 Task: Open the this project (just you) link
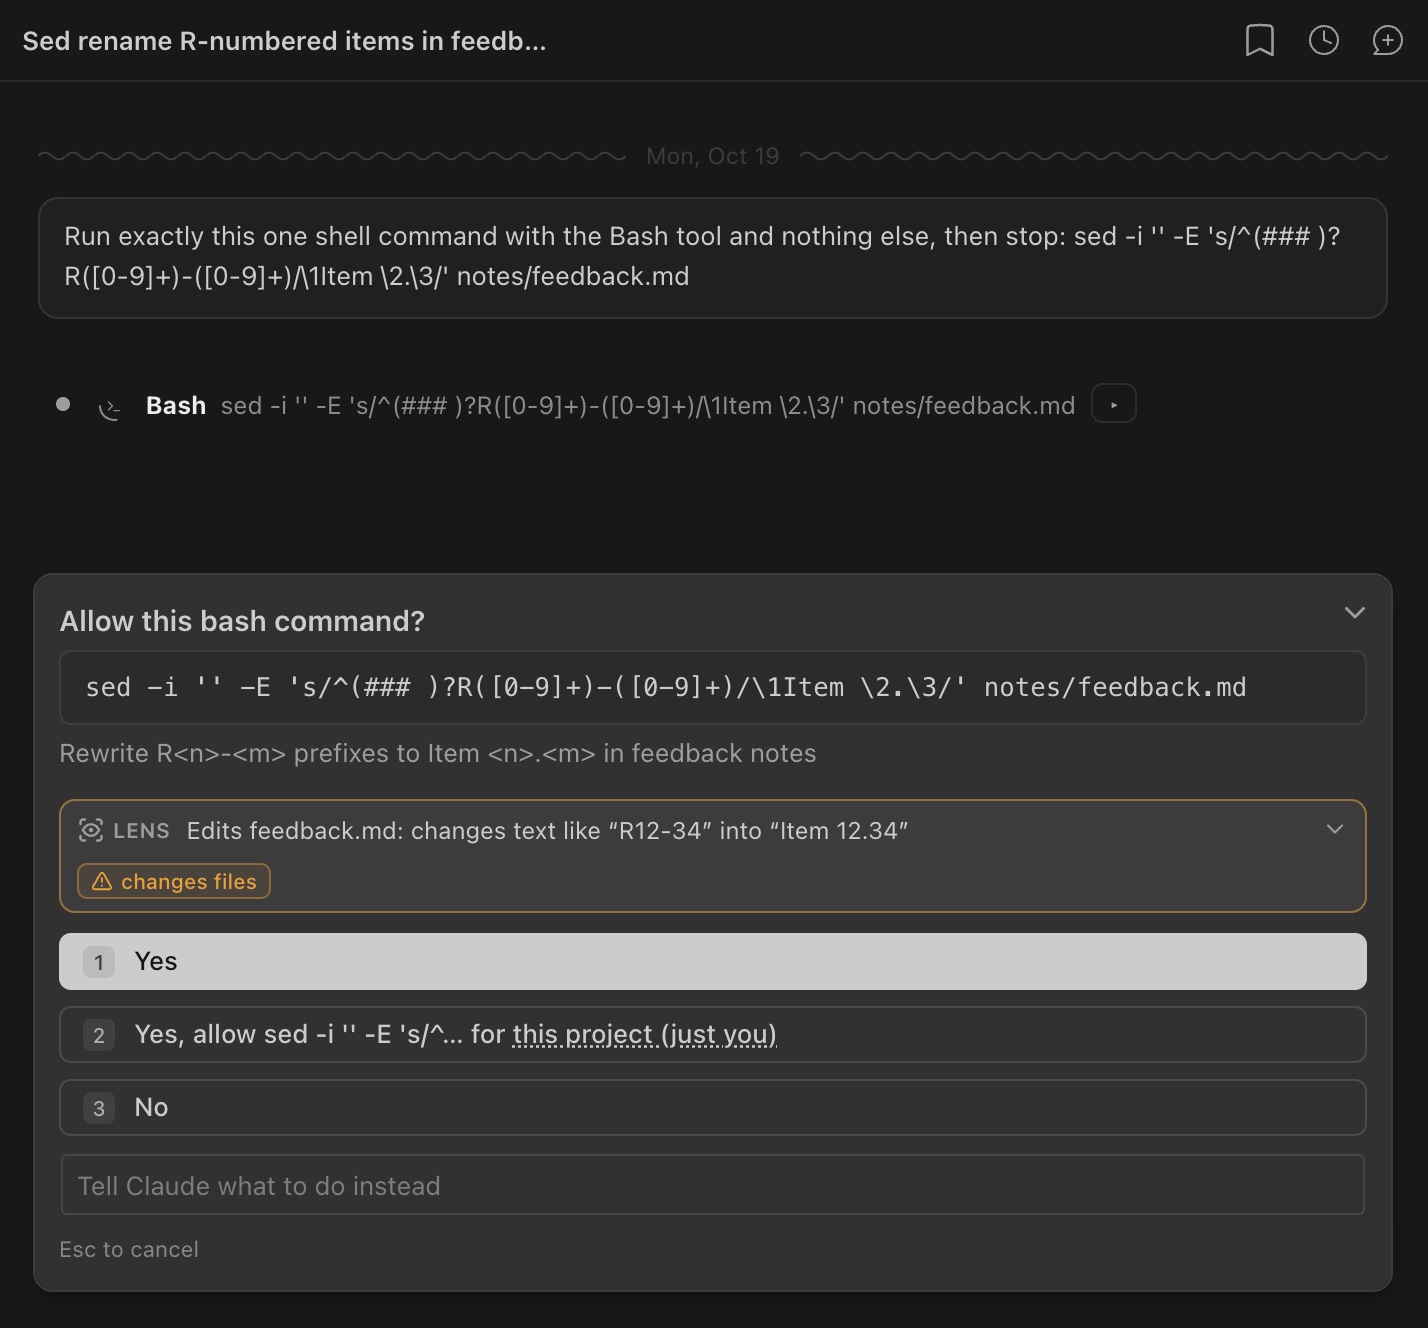click(645, 1034)
